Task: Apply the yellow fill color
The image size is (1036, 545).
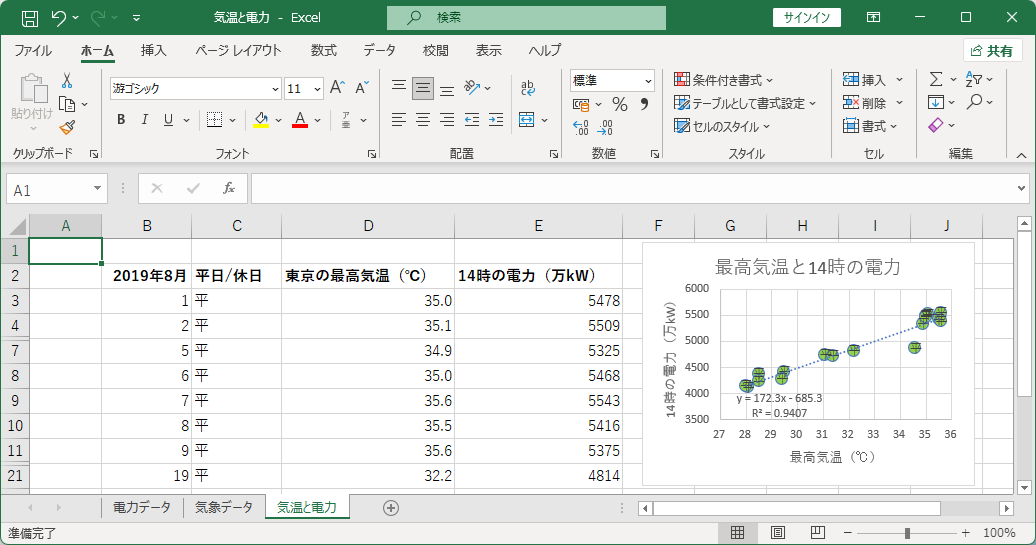Action: tap(261, 120)
